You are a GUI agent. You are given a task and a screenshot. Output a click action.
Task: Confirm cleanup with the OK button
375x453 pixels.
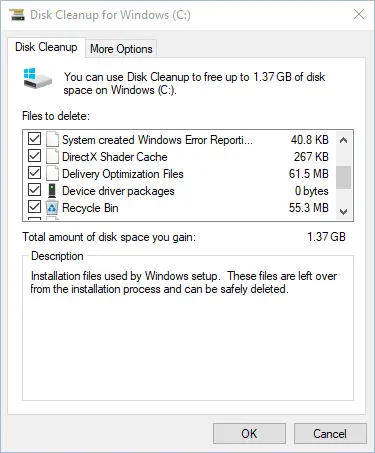click(x=249, y=434)
